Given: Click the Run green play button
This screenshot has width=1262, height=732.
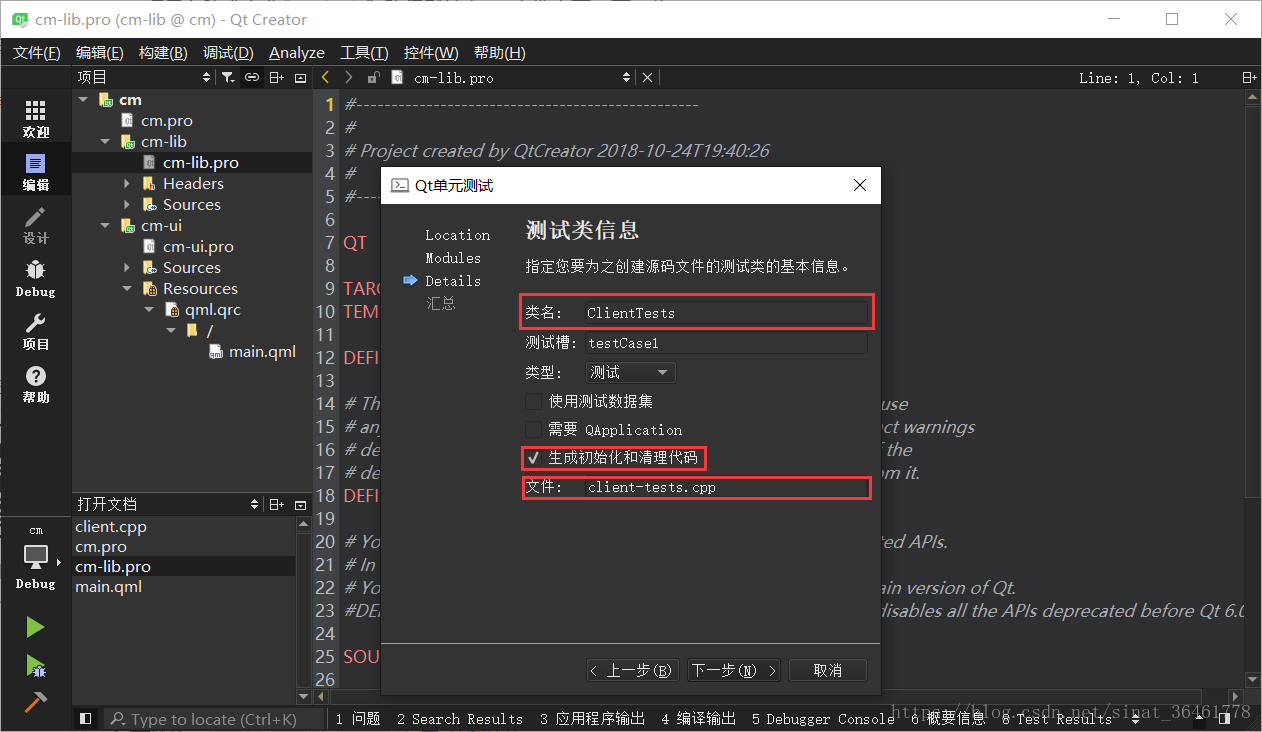Looking at the screenshot, I should click(35, 627).
